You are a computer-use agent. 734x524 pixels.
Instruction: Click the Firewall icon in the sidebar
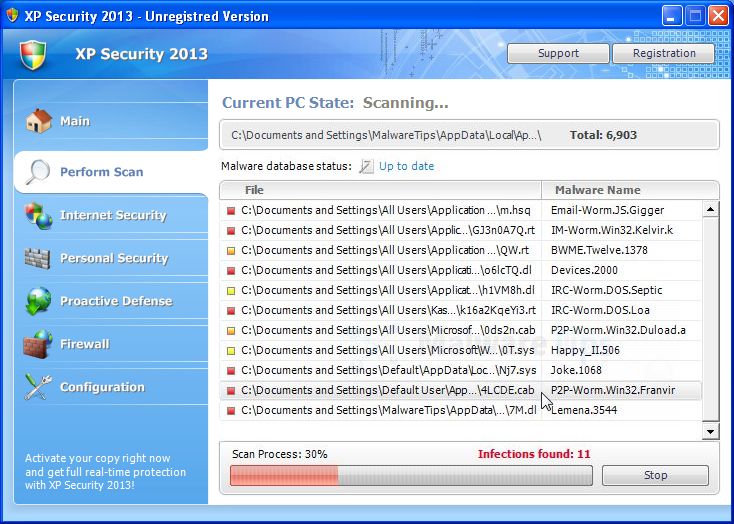(38, 344)
